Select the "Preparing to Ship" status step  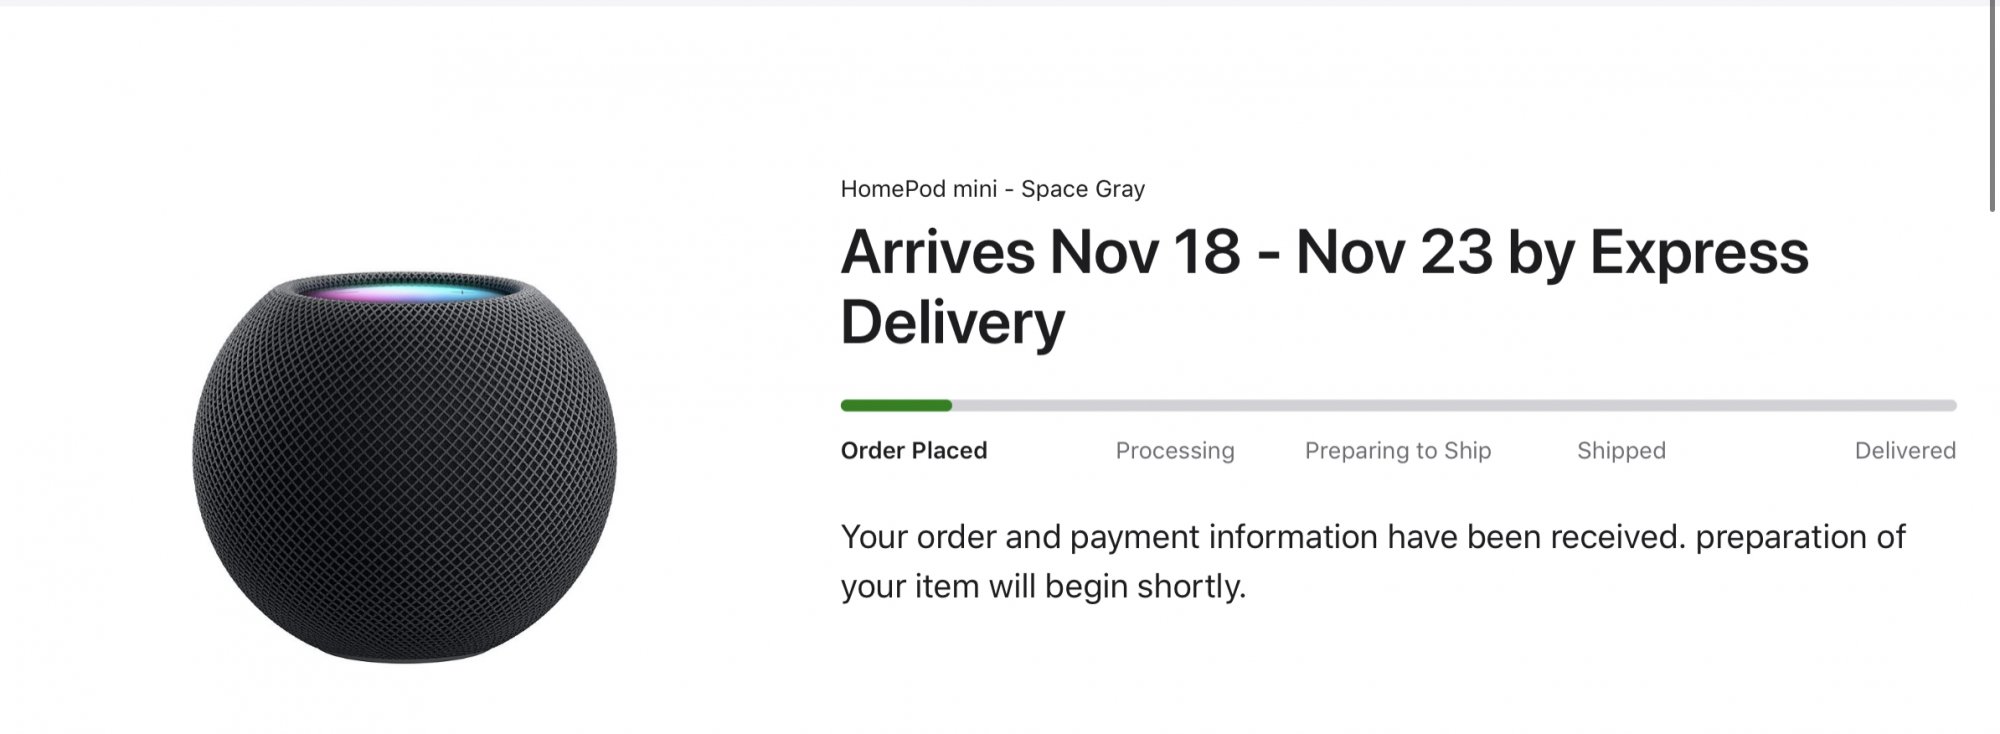[x=1397, y=451]
